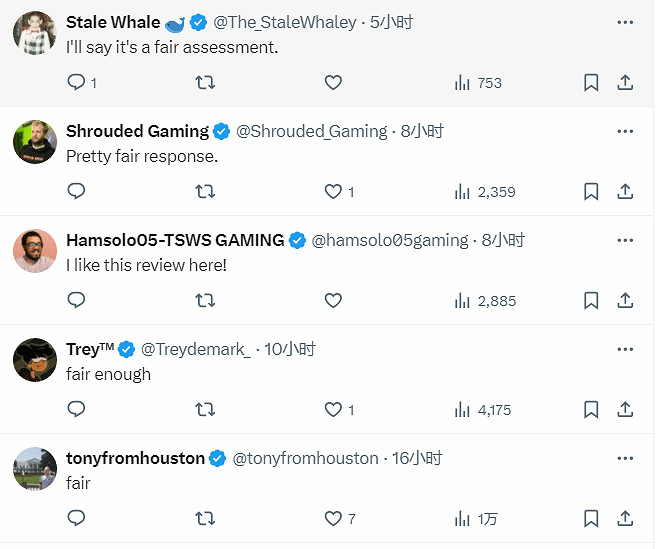
Task: Open @hamsolo05gaming handle link
Action: click(390, 240)
